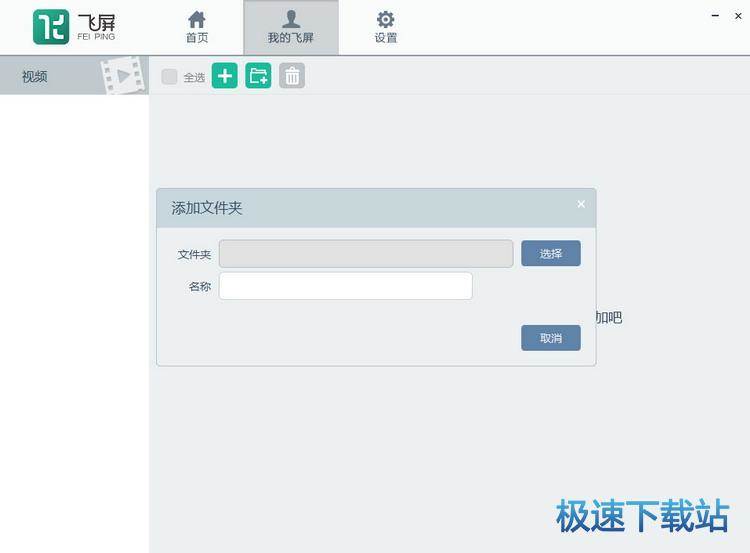Close the 添加文件夹 dialog
The image size is (750, 553).
point(581,204)
